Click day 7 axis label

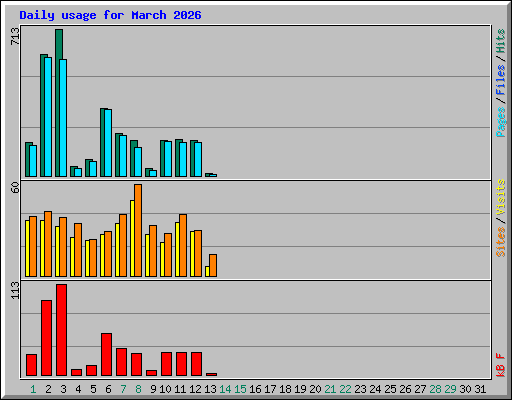(123, 389)
